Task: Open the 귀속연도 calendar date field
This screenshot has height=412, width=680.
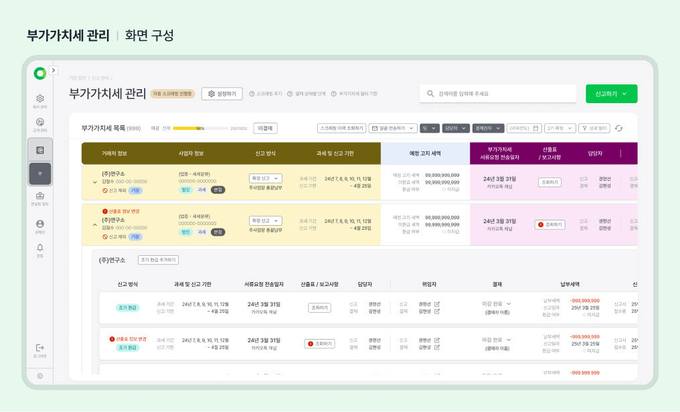Action: (524, 128)
